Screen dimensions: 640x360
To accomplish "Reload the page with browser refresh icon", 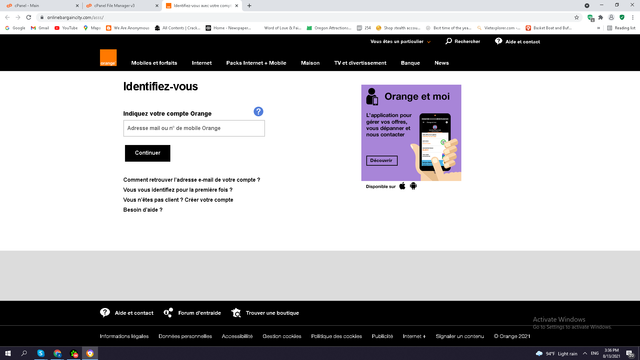I will [29, 18].
